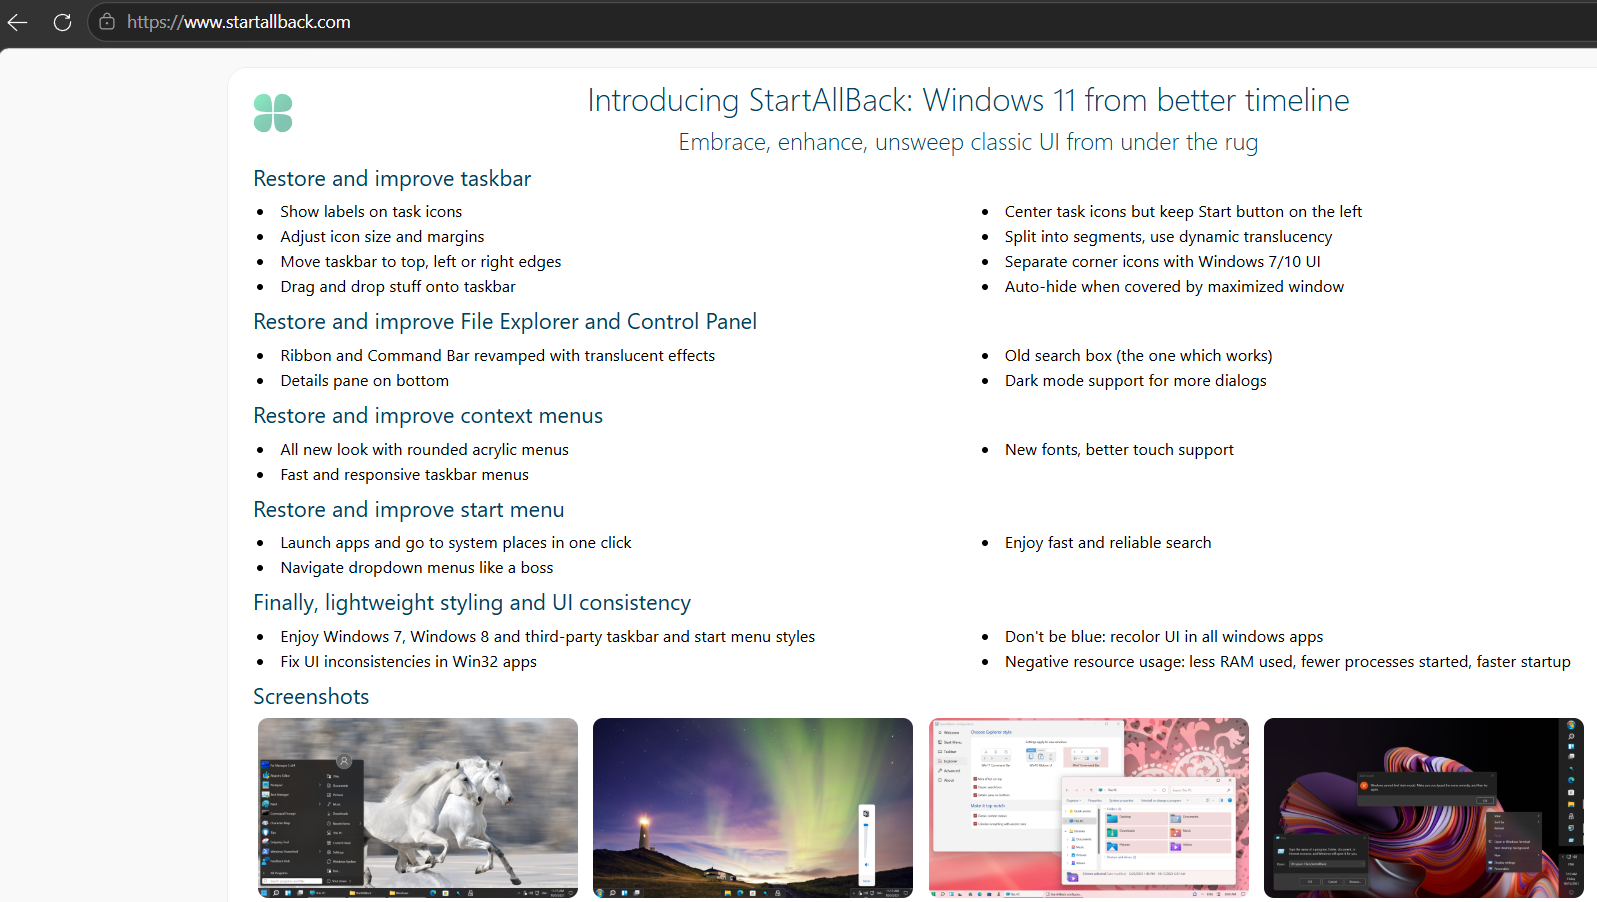The image size is (1597, 902).
Task: Click 'Center task icons but keep Start button'
Action: [x=1183, y=212]
